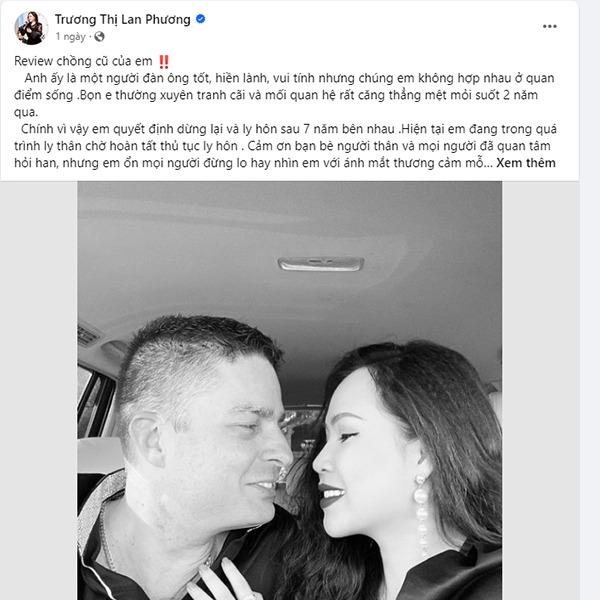Click the globe public privacy icon
Screen dimensions: 600x600
[x=99, y=36]
